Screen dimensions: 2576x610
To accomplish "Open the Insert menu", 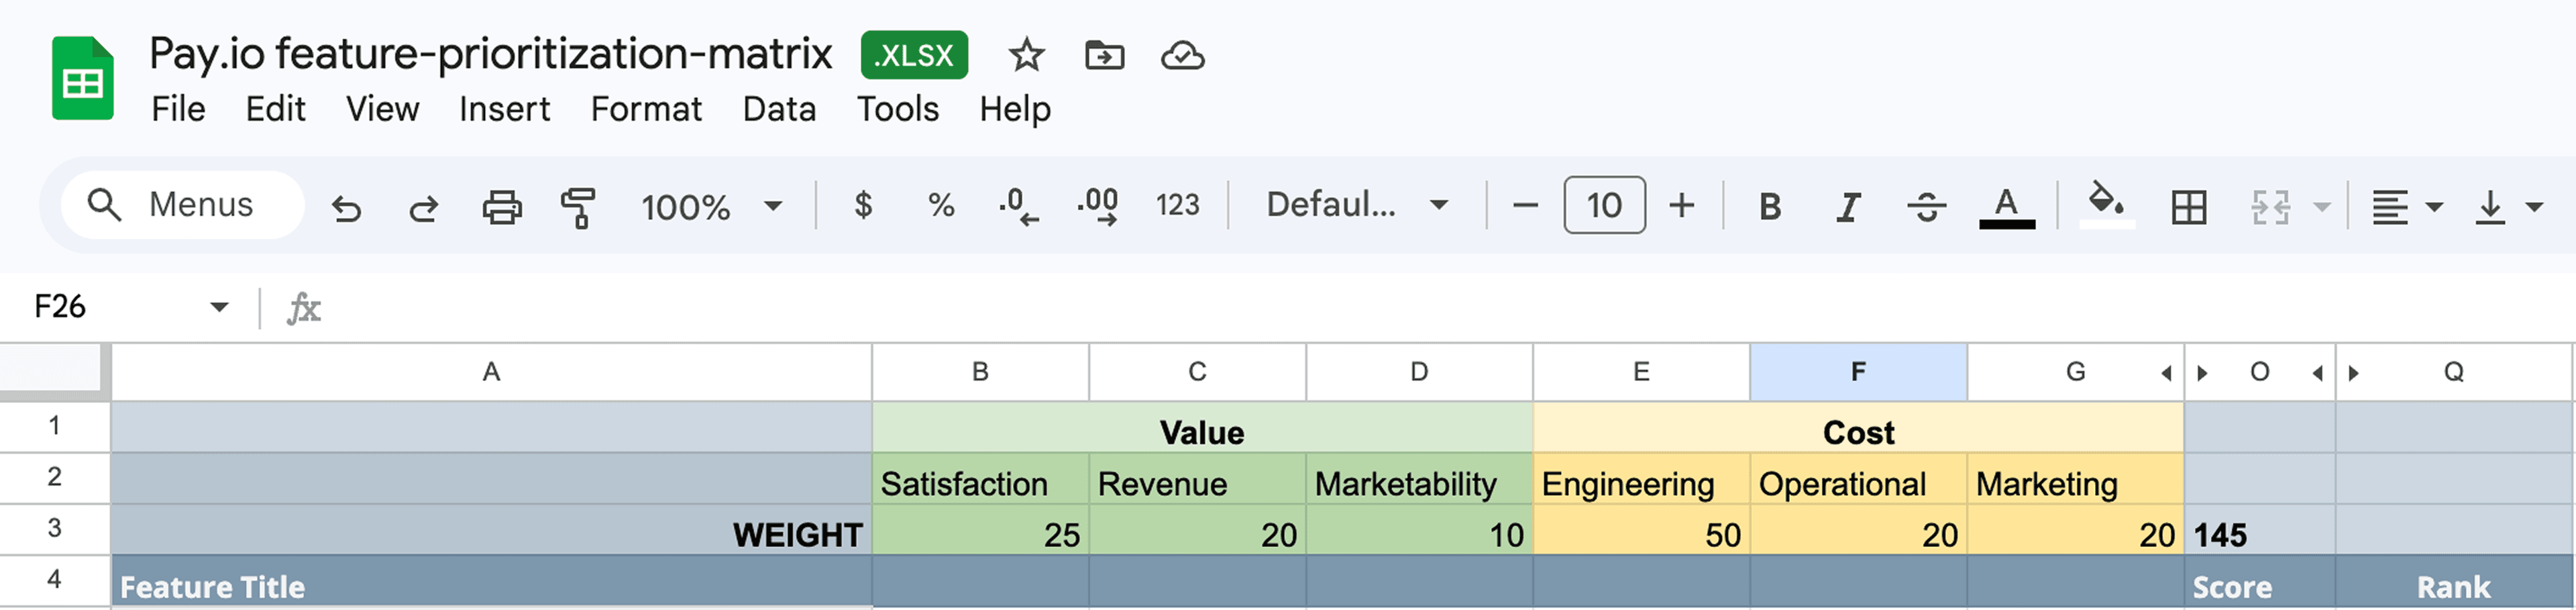I will (x=504, y=108).
